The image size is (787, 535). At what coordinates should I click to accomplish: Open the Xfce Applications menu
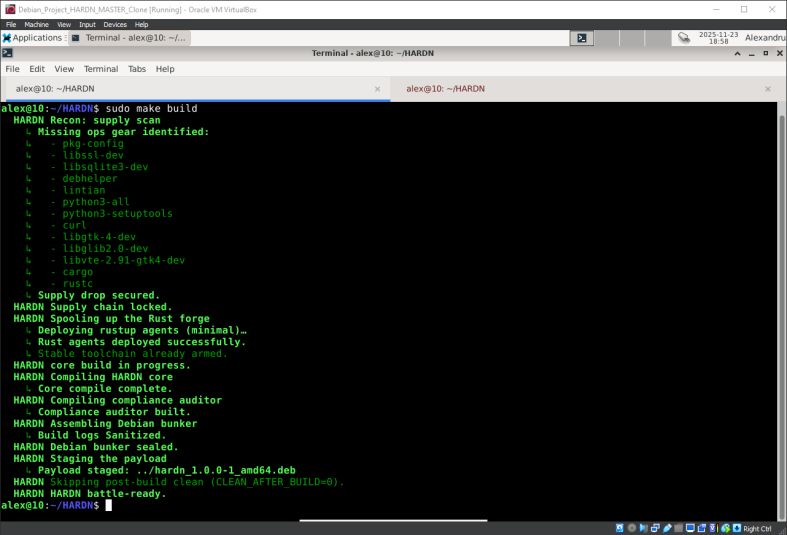pyautogui.click(x=33, y=38)
